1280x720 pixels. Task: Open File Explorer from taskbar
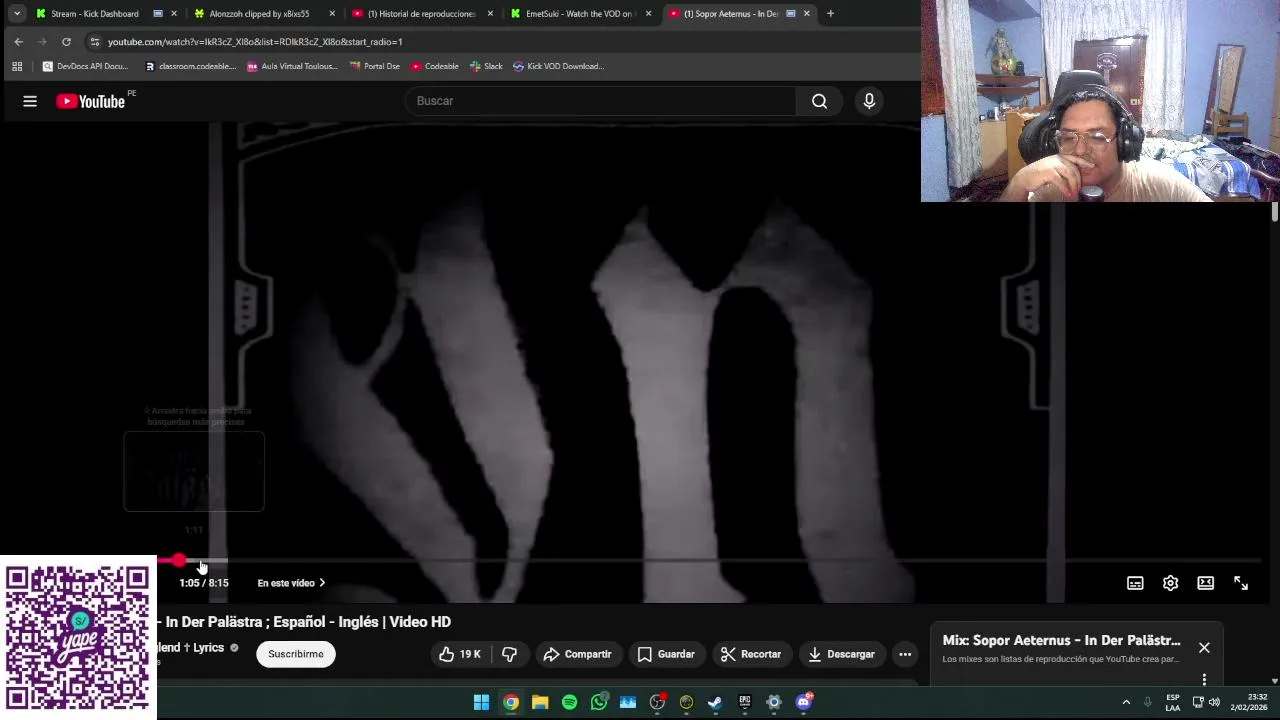pyautogui.click(x=540, y=702)
